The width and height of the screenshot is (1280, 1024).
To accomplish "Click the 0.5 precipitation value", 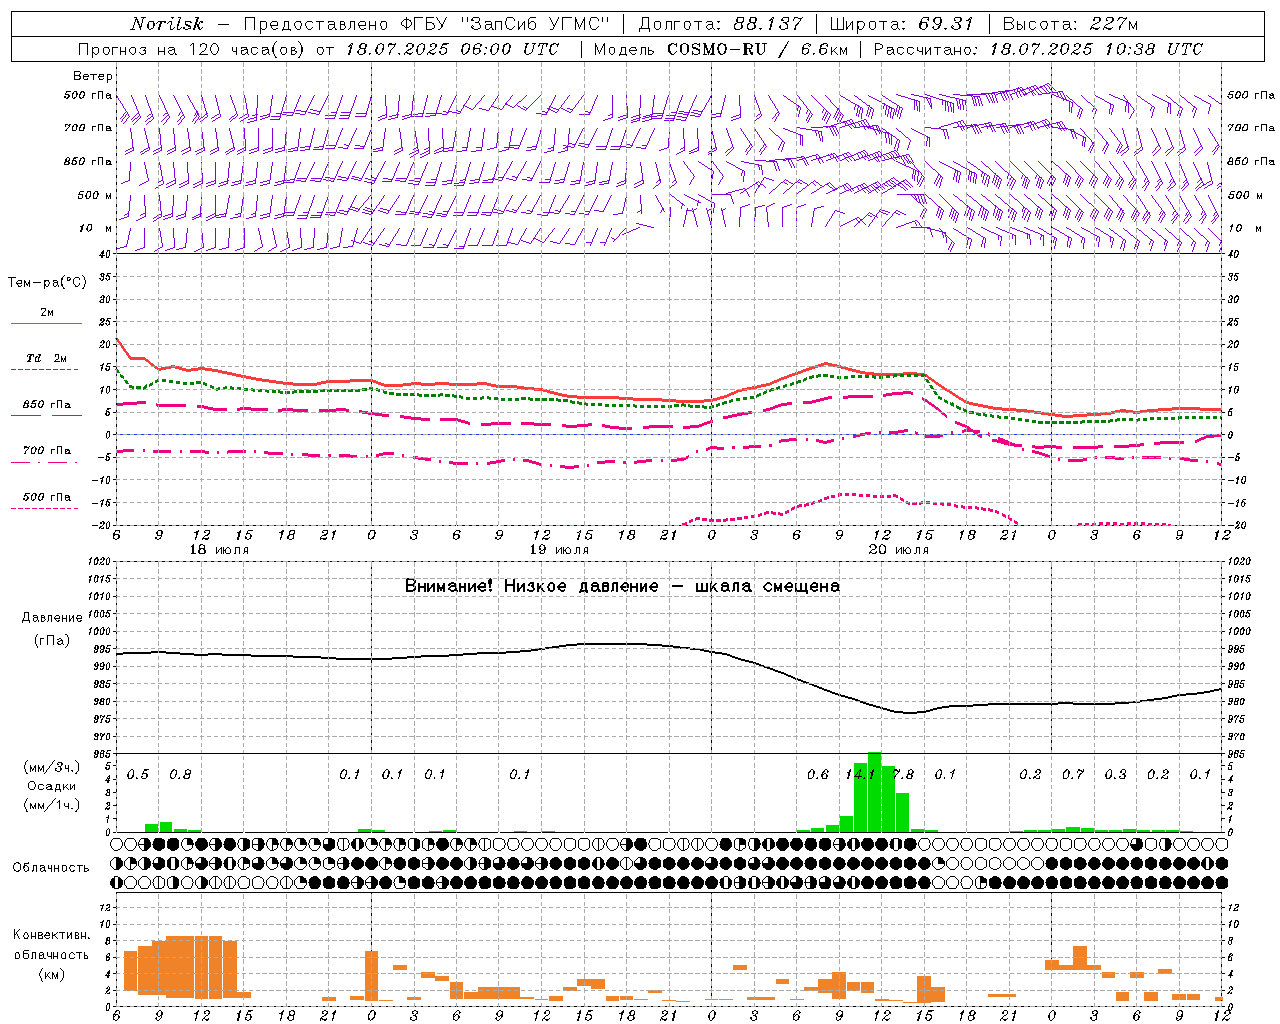I will (138, 774).
